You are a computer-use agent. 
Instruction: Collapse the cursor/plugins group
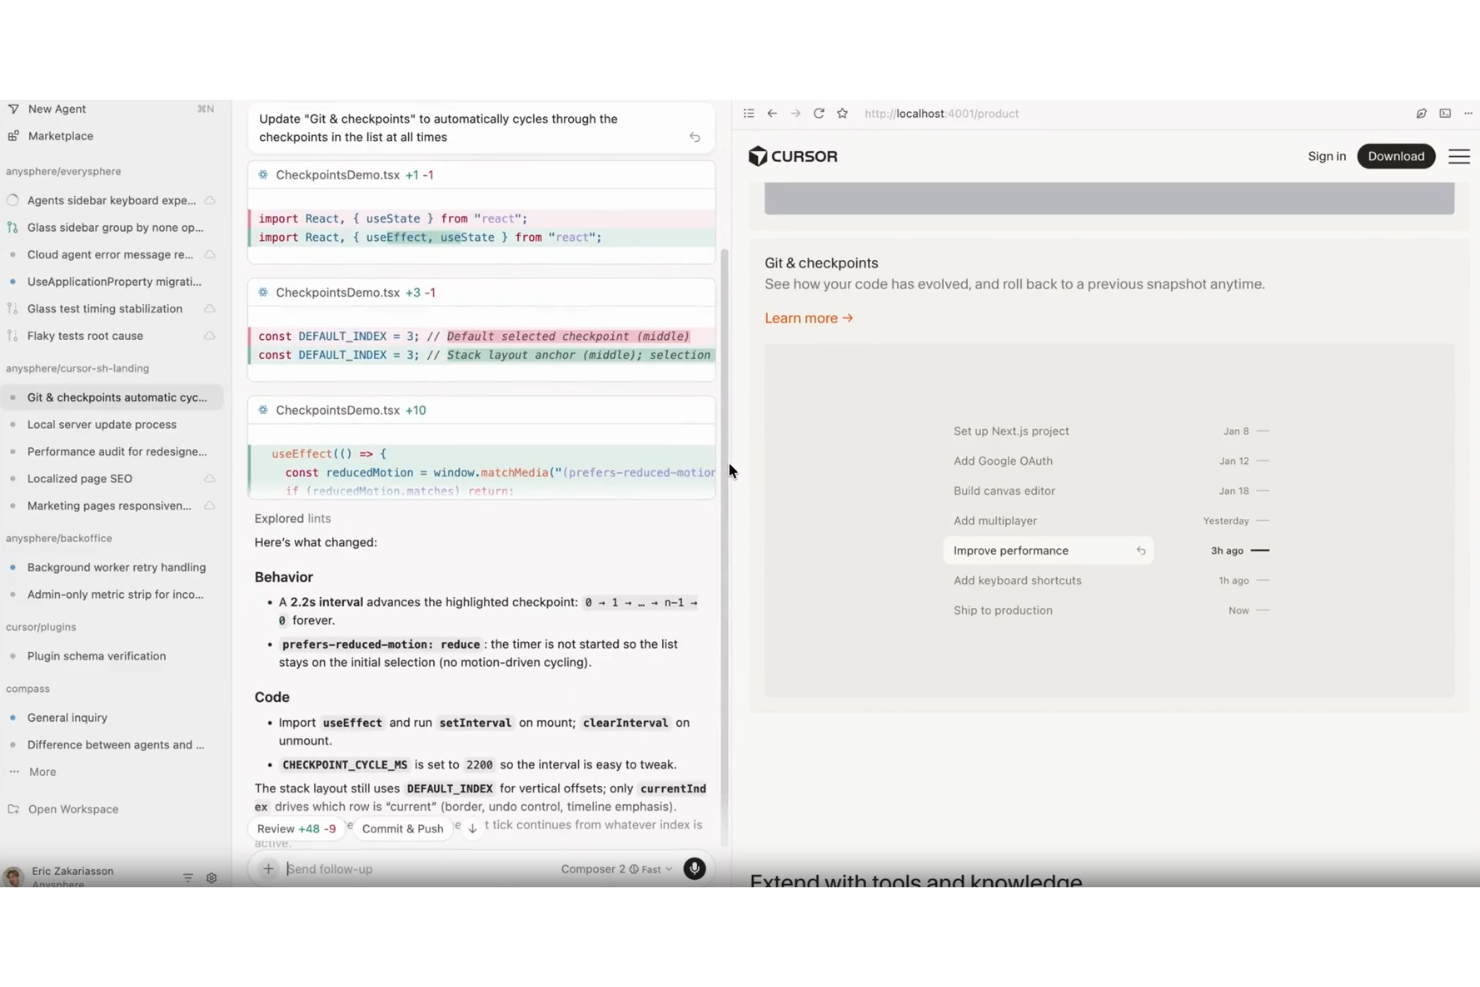click(x=41, y=627)
